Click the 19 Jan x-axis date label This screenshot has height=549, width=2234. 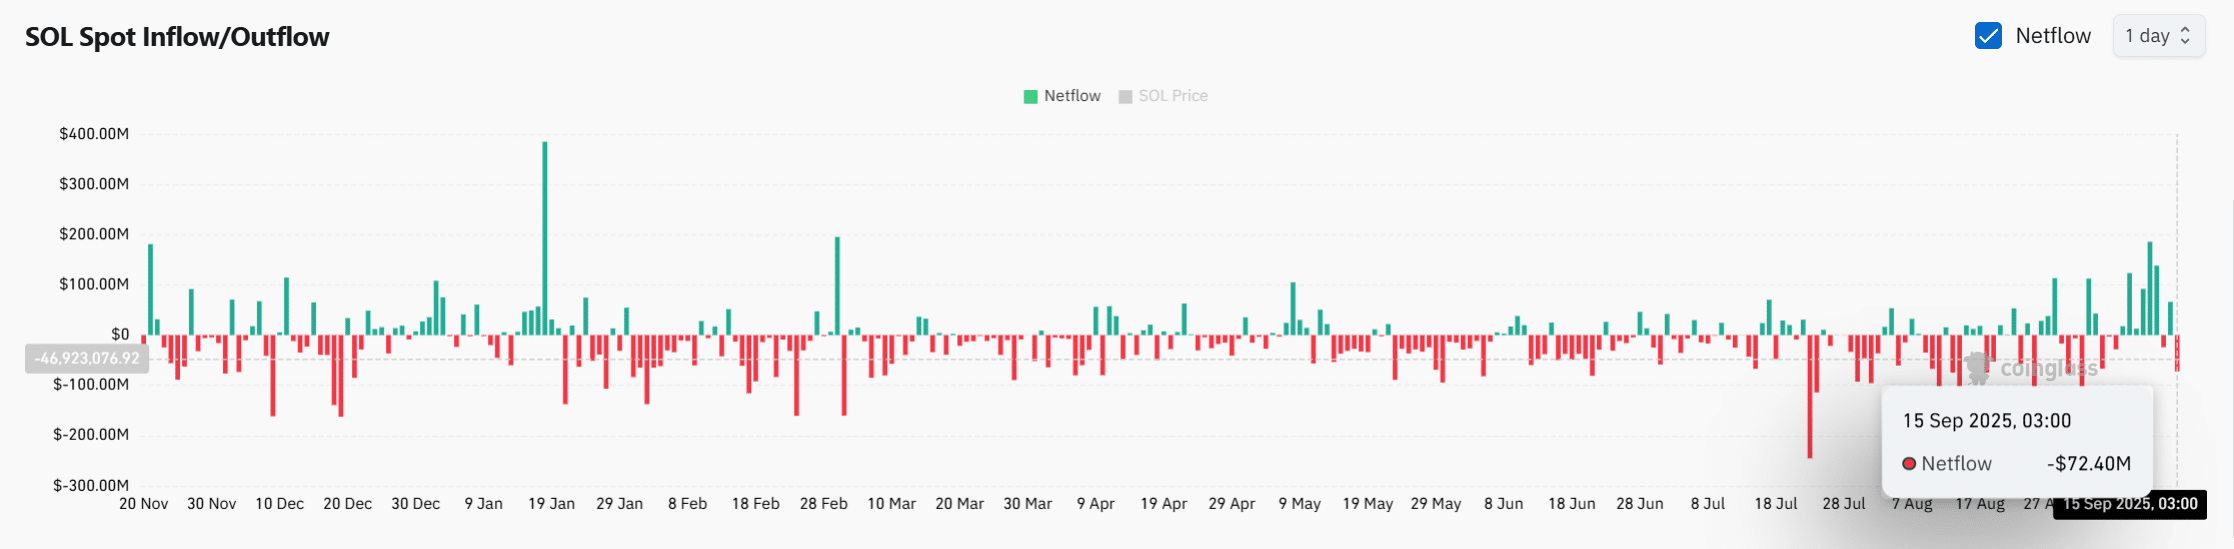(x=551, y=504)
